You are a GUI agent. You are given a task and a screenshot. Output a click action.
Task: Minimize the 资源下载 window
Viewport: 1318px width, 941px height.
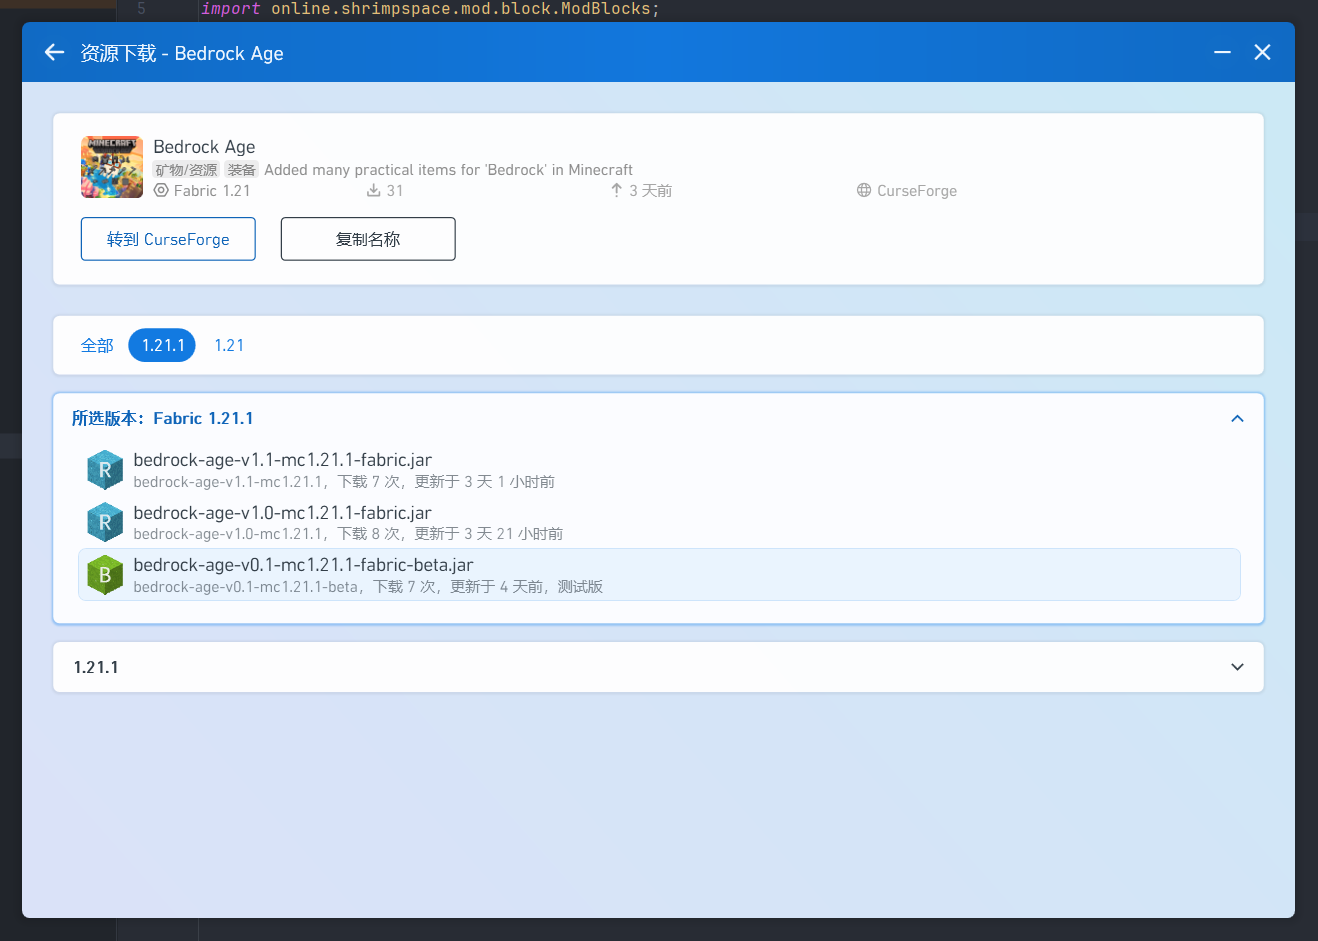1222,52
